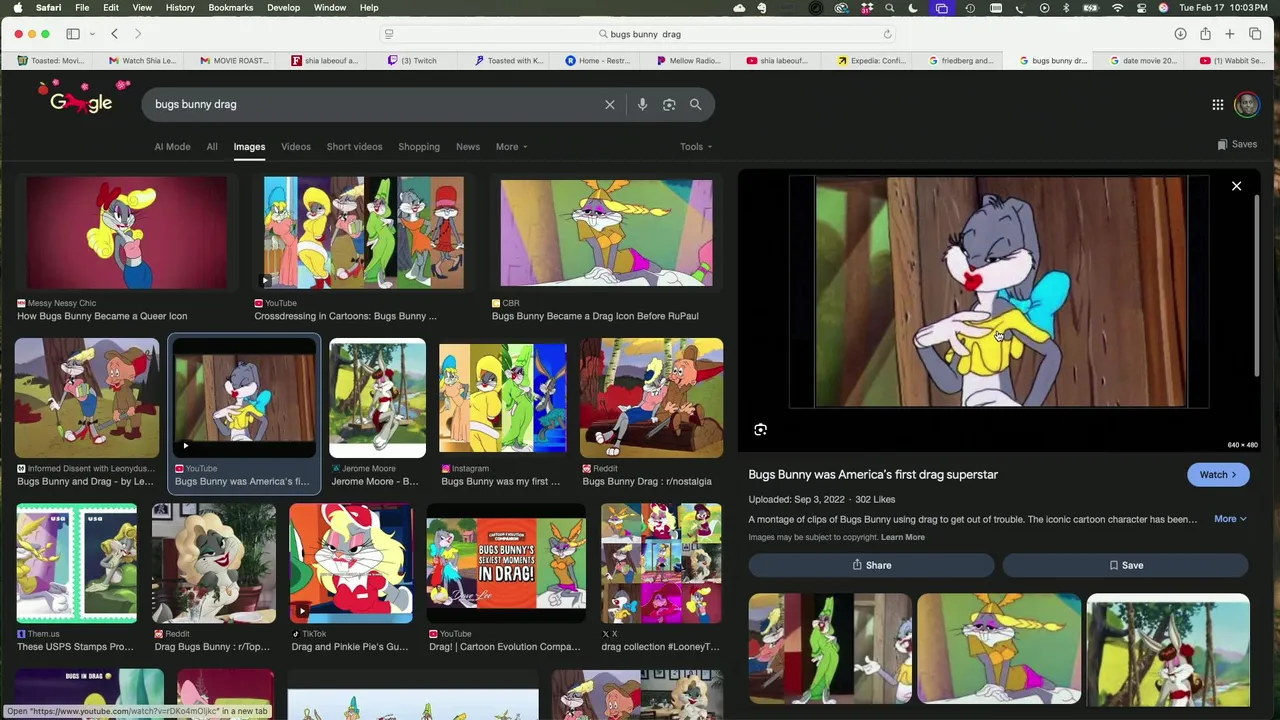Screen dimensions: 1280x720
Task: Switch to Mellow Radio browser tab
Action: tap(689, 61)
